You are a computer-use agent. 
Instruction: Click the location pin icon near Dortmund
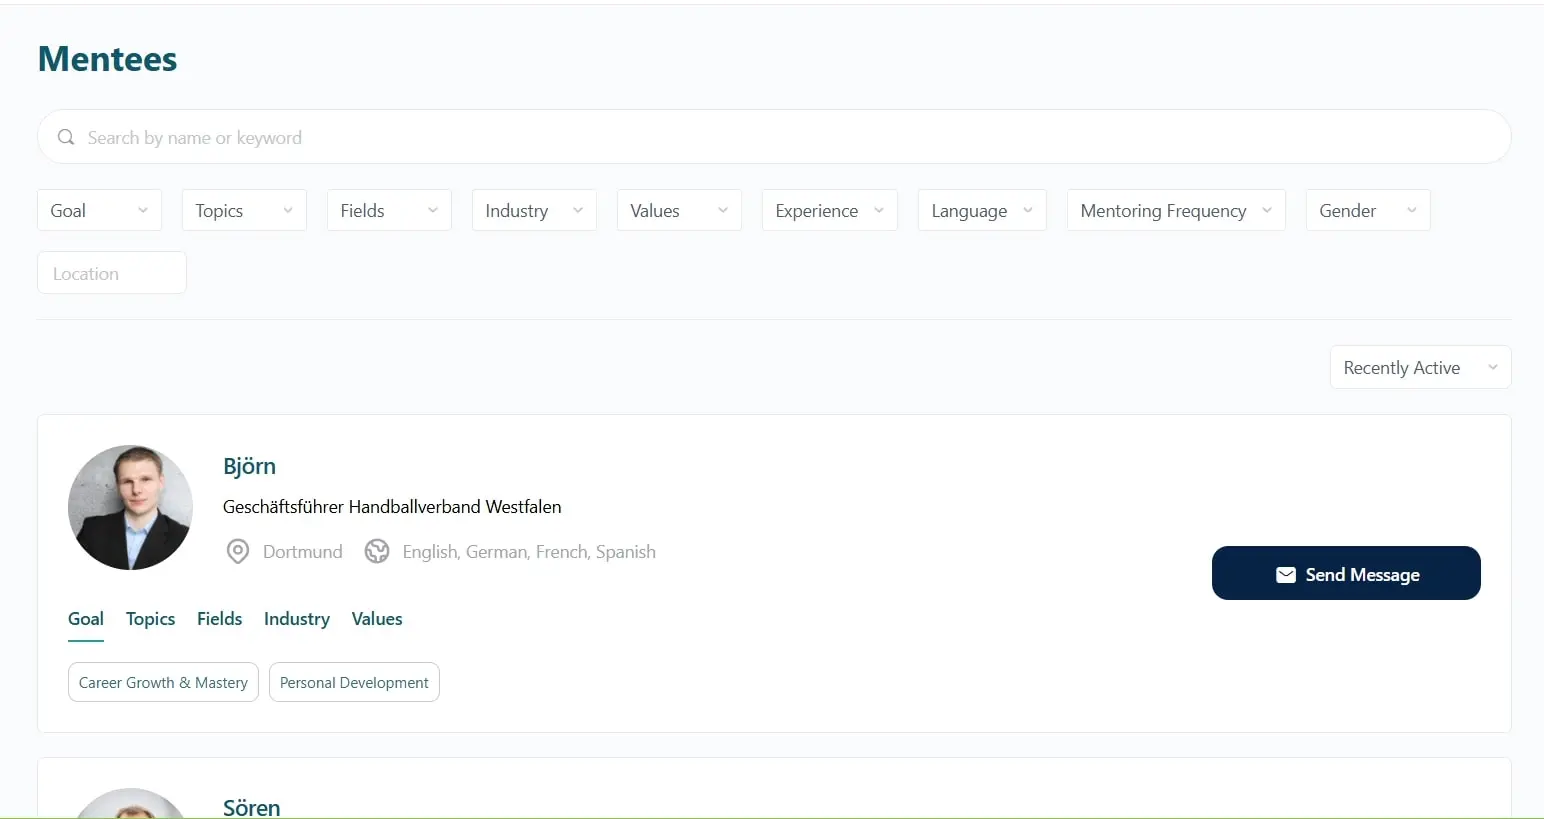tap(238, 551)
